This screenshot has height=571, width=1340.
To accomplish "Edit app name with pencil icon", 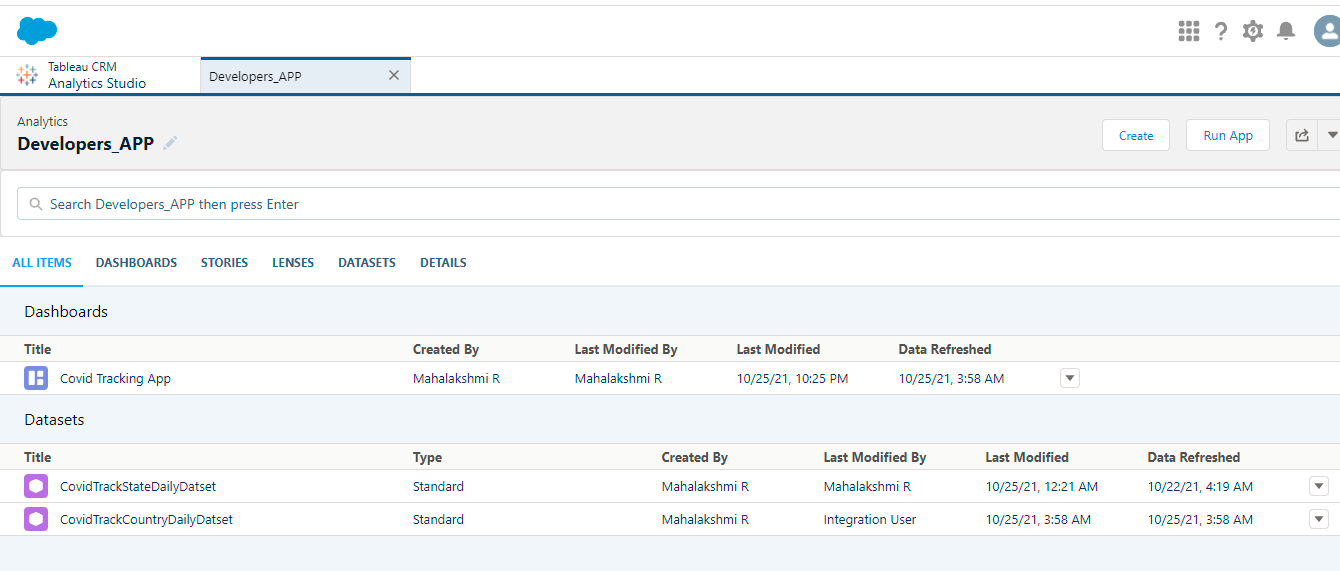I will click(171, 143).
